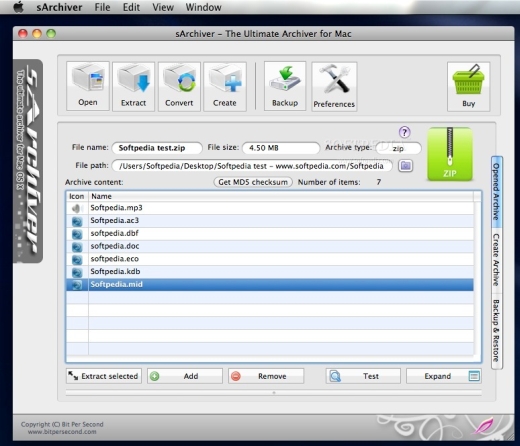The image size is (520, 446).
Task: Open the sArchiver application menu
Action: [59, 7]
